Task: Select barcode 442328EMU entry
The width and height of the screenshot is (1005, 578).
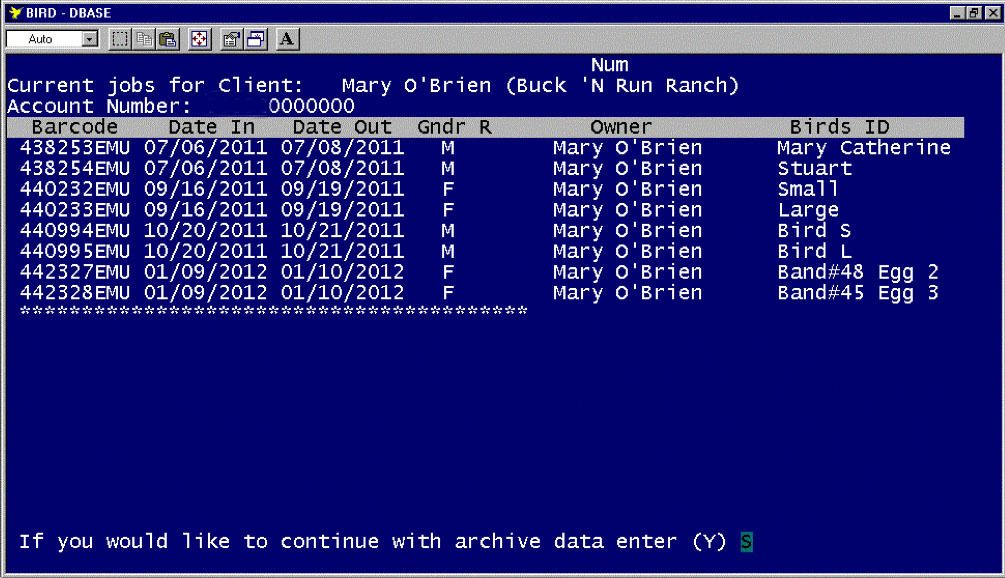Action: (x=75, y=293)
